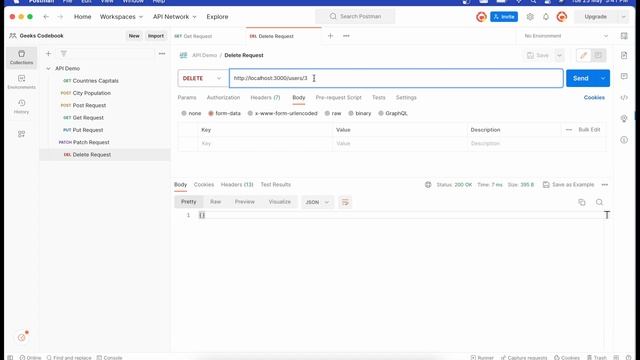Click the filter icon in the collections sidebar
This screenshot has width=640, height=360.
coord(64,53)
